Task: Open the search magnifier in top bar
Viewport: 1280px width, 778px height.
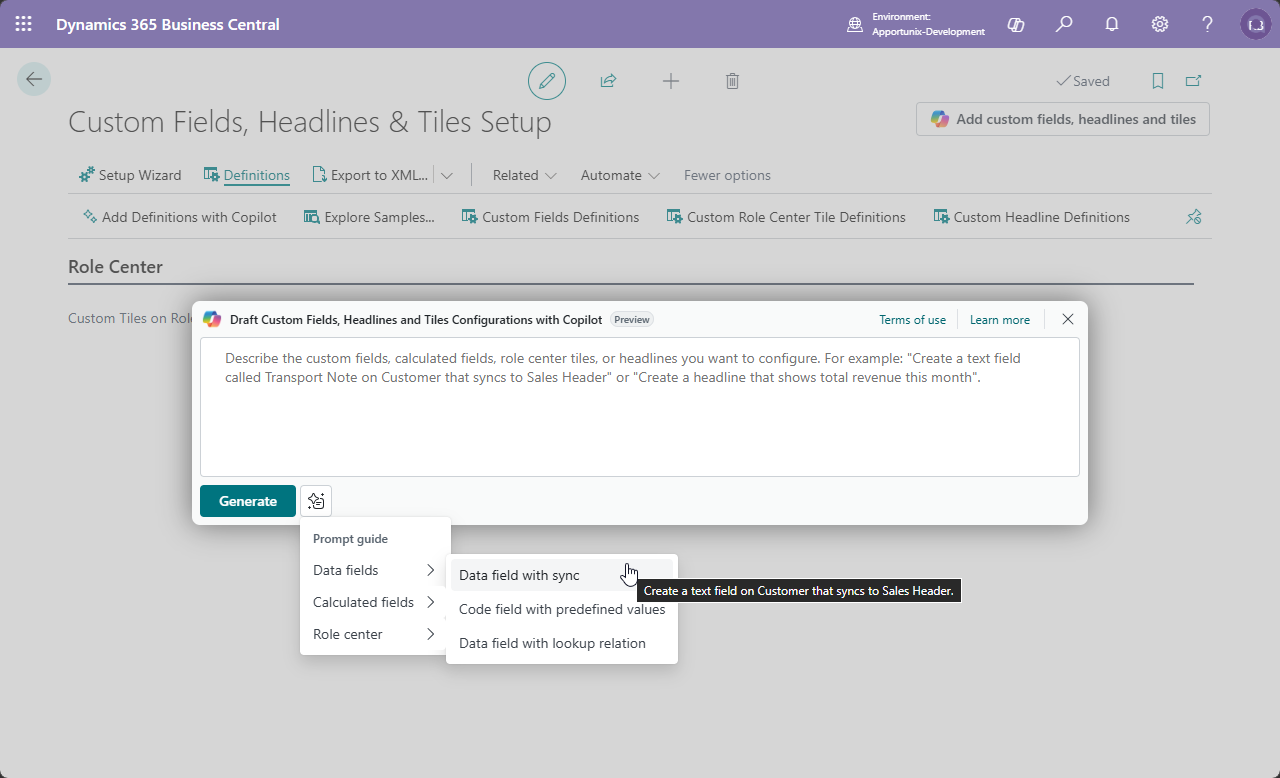Action: [1064, 24]
